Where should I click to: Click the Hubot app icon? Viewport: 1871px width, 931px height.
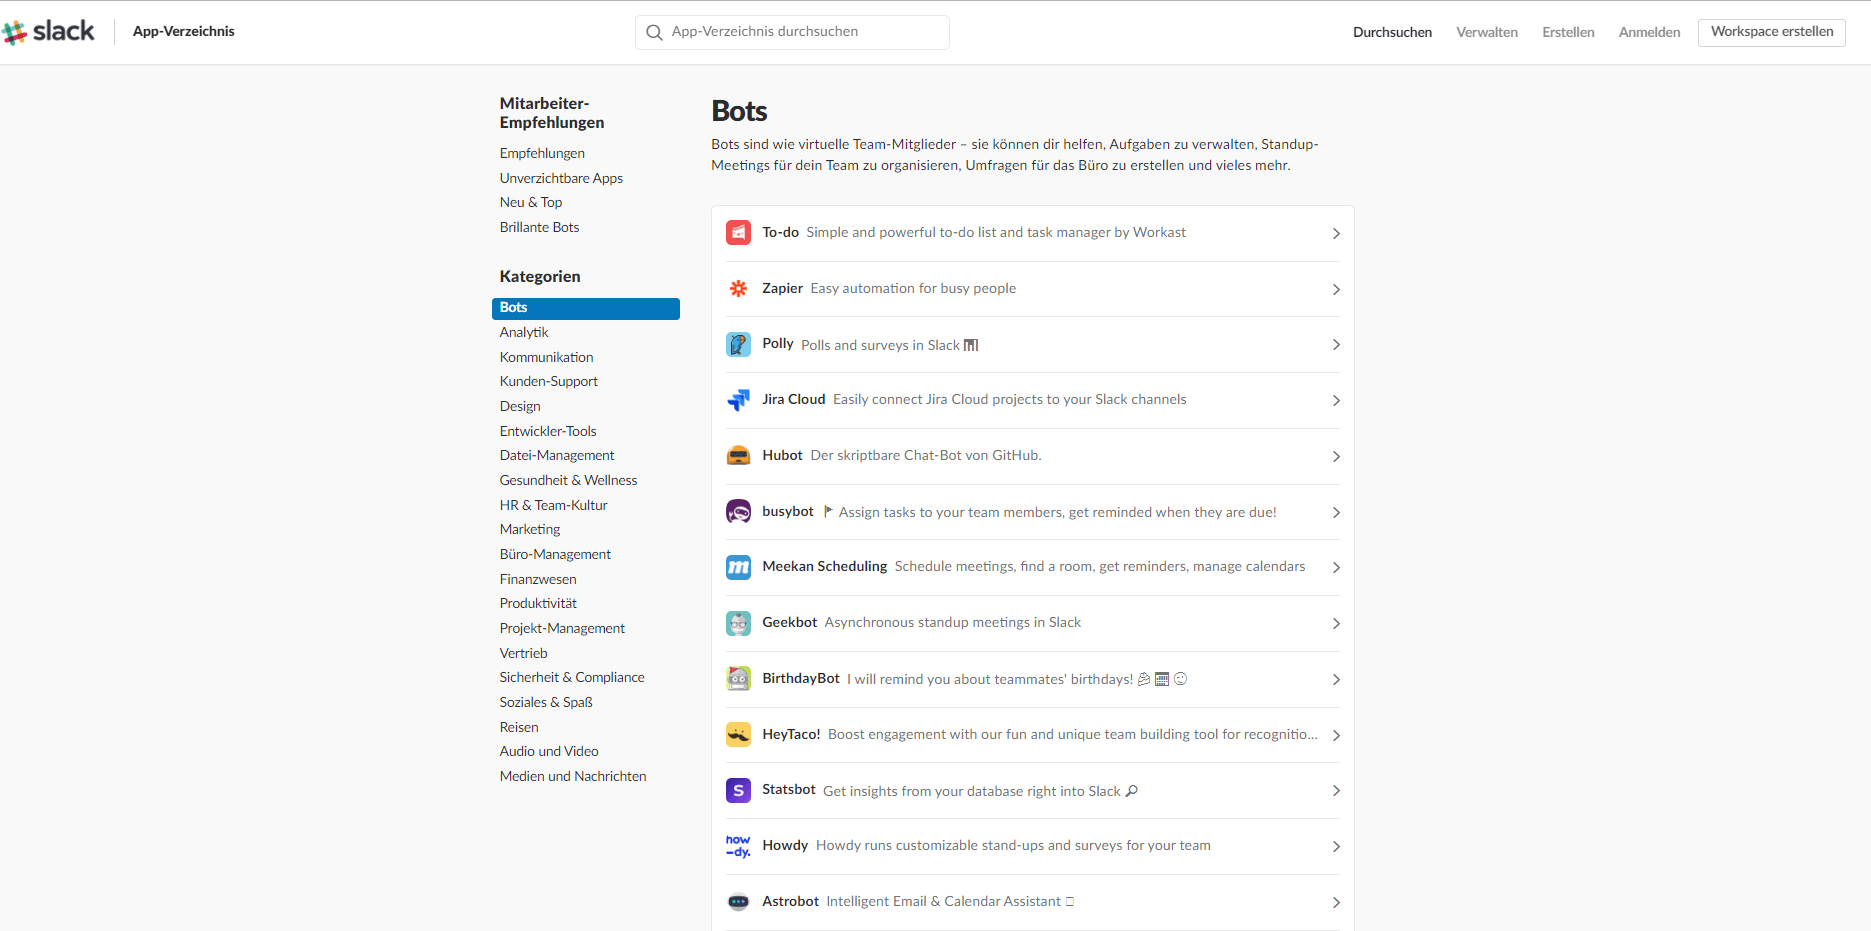738,456
